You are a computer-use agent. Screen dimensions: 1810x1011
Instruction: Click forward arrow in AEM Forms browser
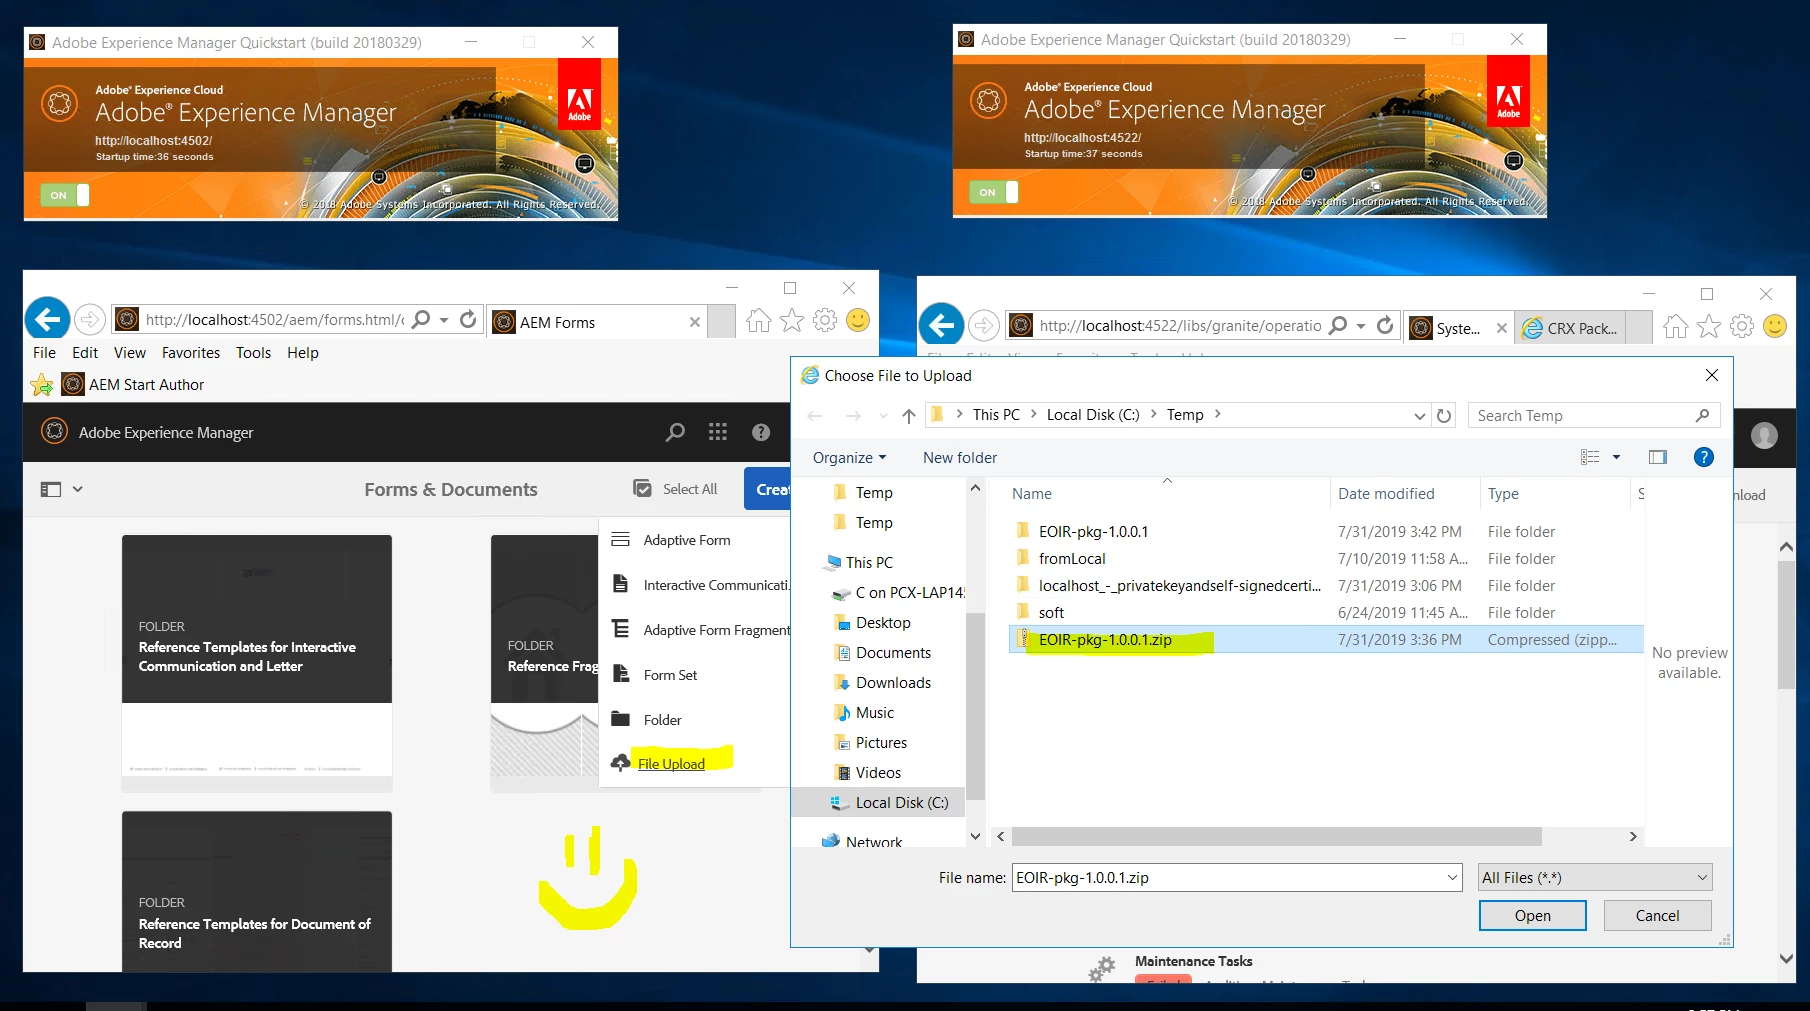pos(90,320)
